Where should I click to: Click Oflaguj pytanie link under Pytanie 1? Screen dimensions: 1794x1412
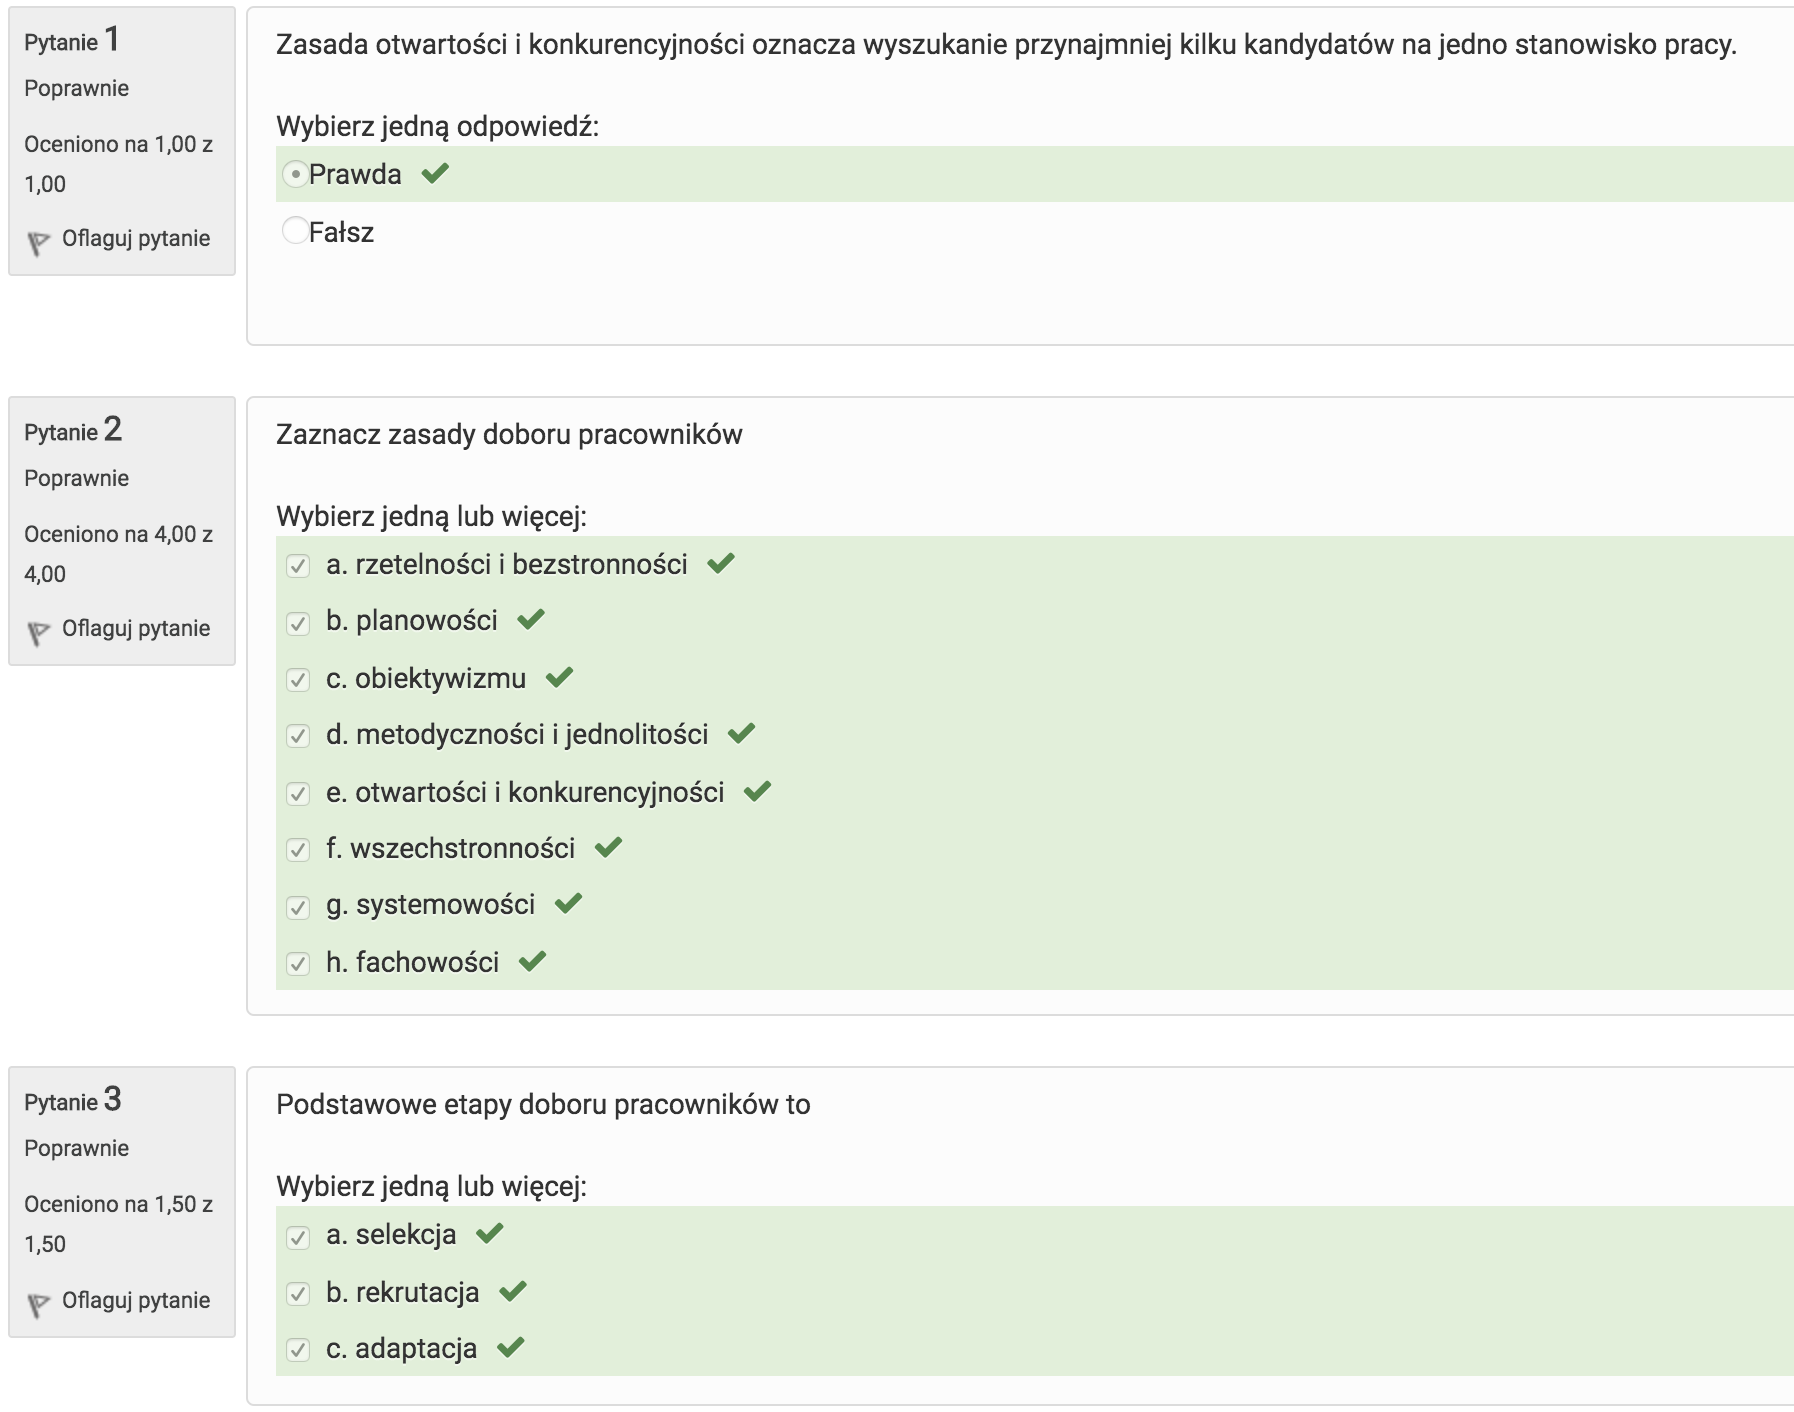coord(136,239)
